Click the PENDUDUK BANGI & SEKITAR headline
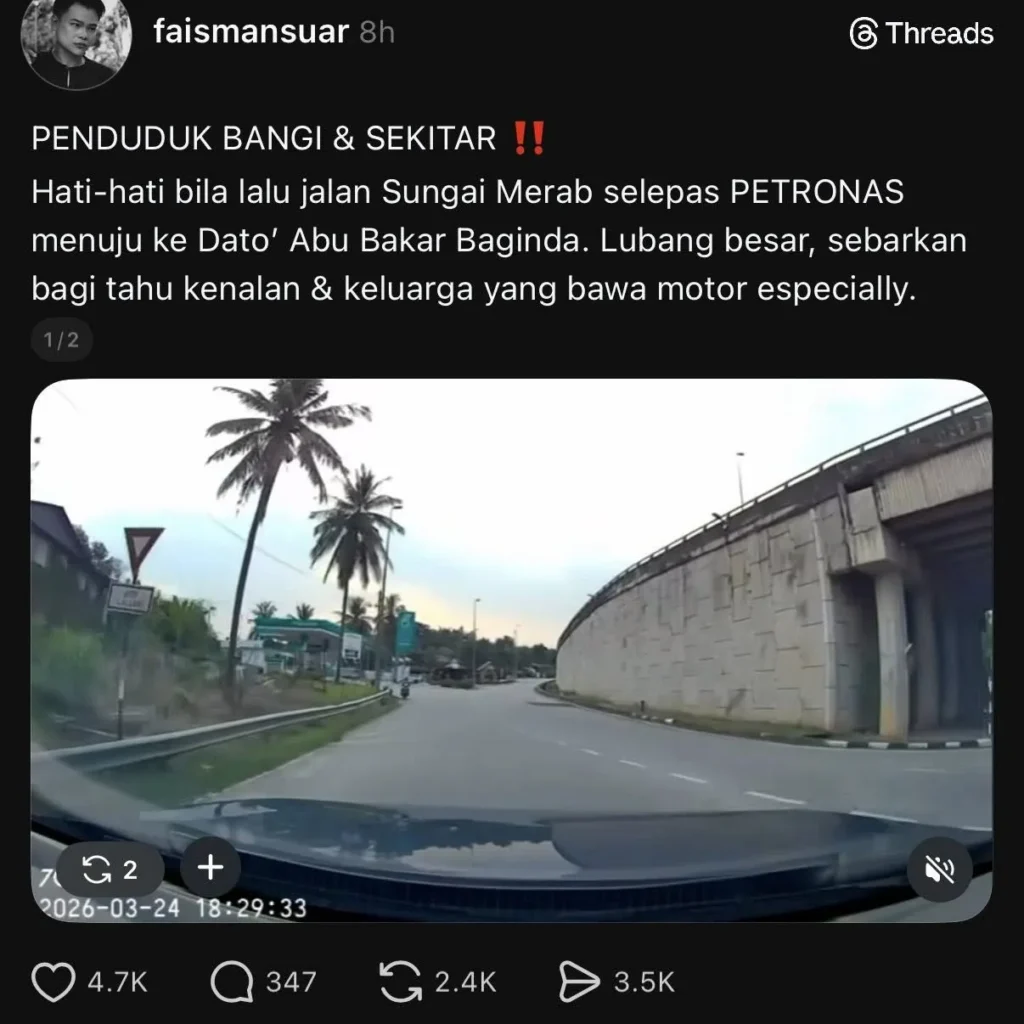This screenshot has height=1024, width=1024. pos(264,138)
